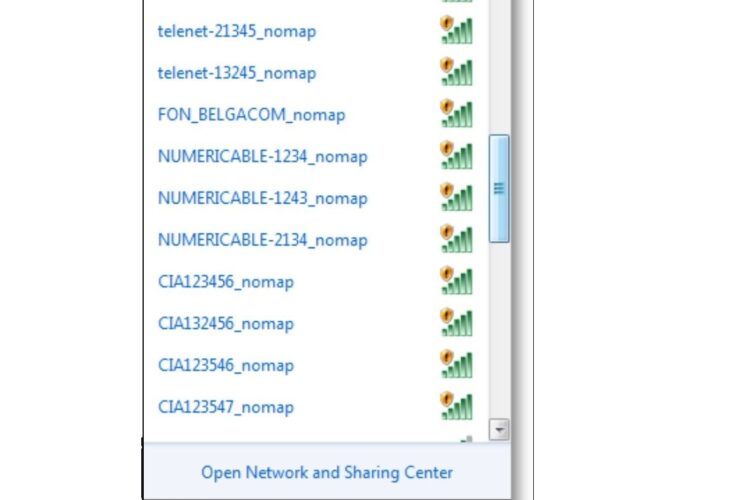
Task: Click signal icon for CIA123456_nomap
Action: [456, 280]
